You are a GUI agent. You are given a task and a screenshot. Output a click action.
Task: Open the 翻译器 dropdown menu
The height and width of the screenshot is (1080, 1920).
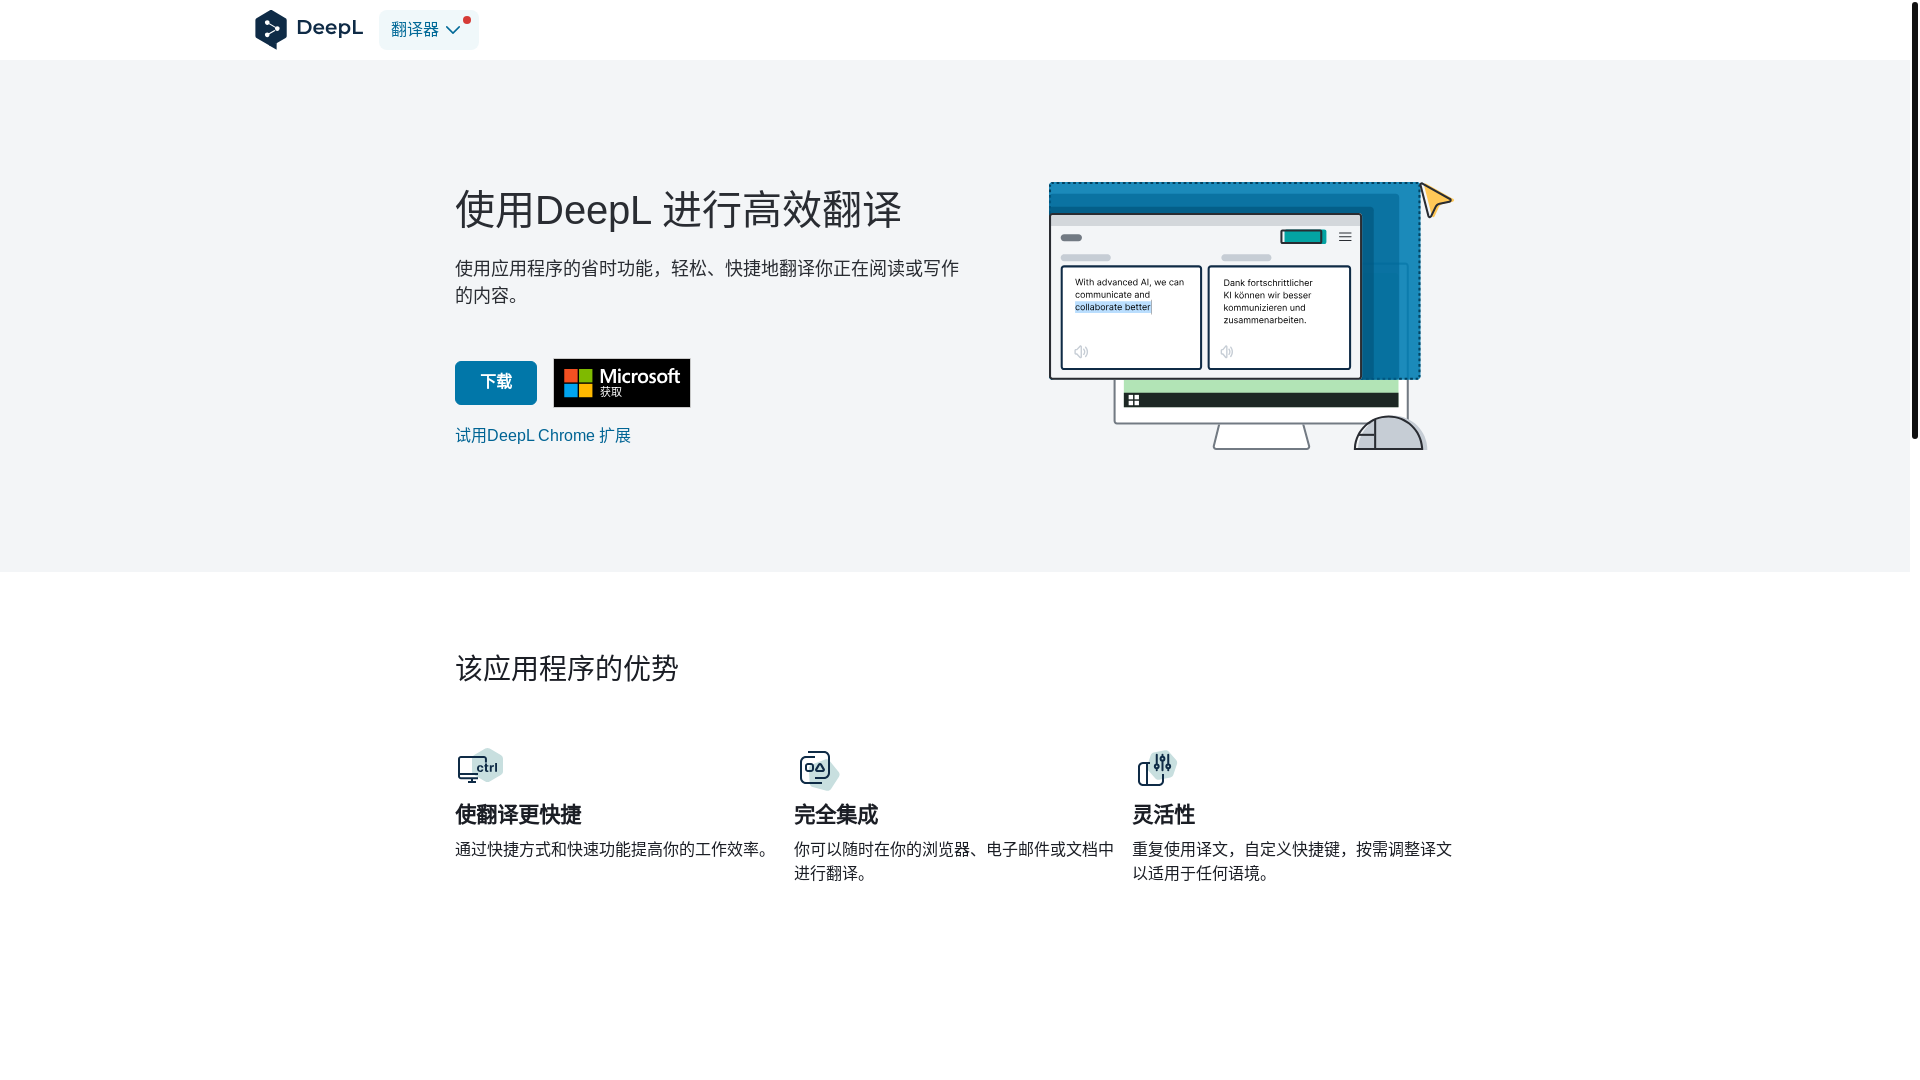click(428, 30)
